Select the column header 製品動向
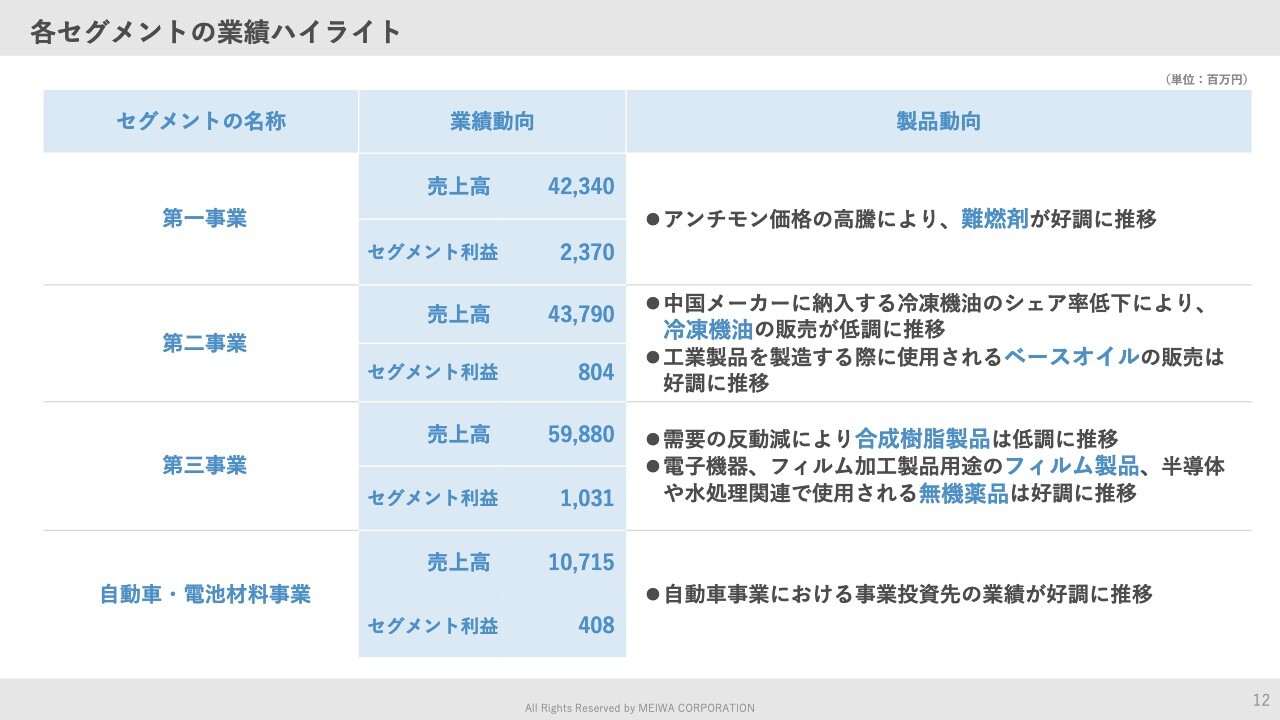The height and width of the screenshot is (720, 1280). click(x=938, y=121)
